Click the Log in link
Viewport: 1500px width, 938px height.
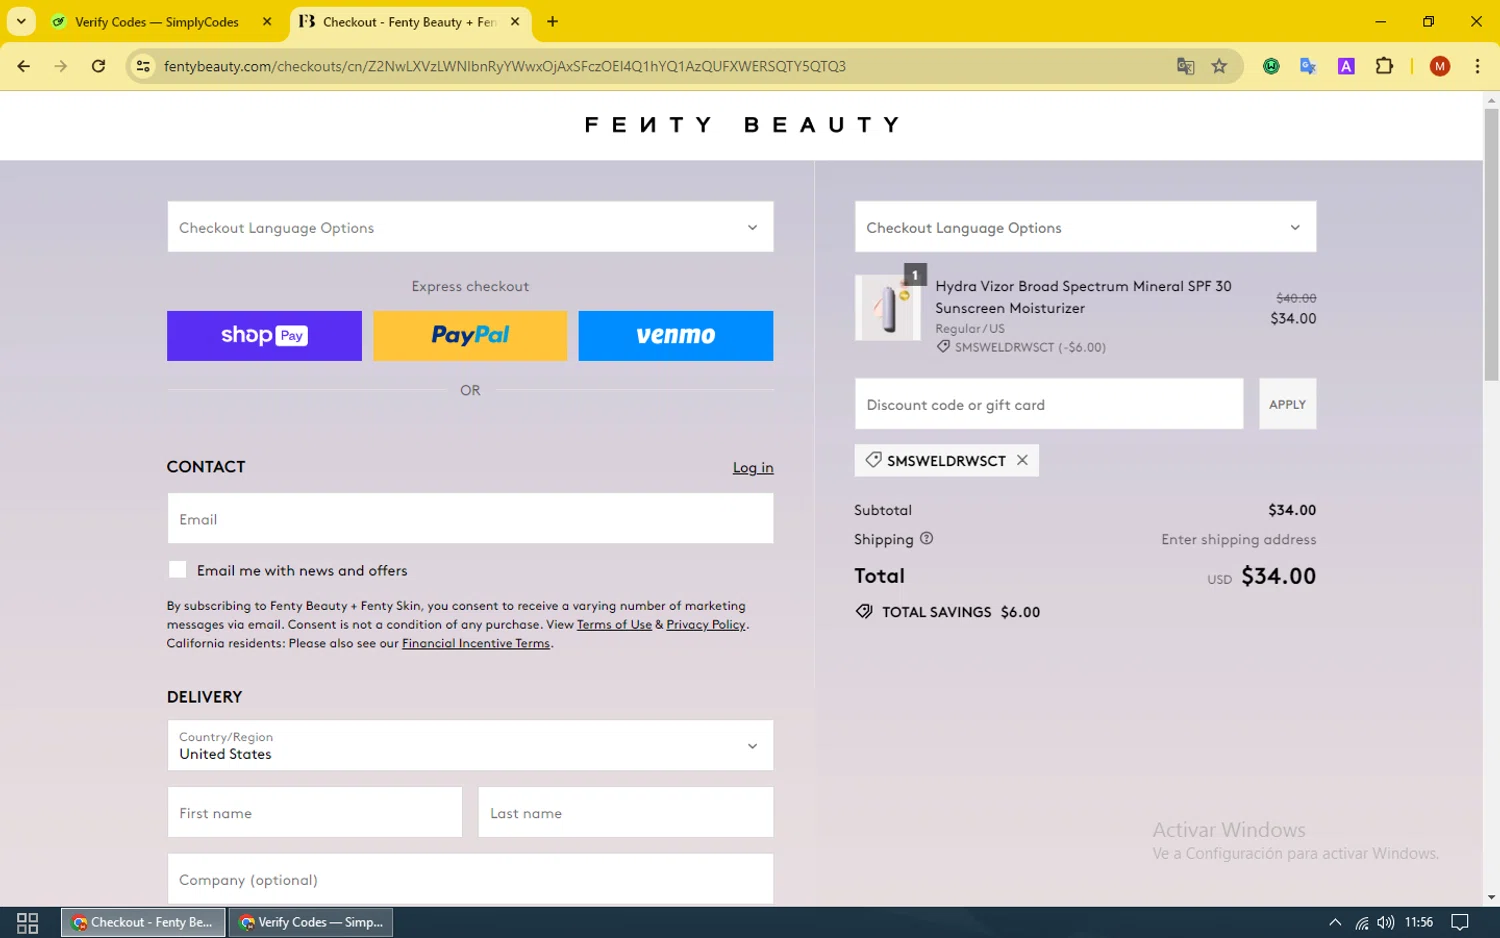coord(753,467)
